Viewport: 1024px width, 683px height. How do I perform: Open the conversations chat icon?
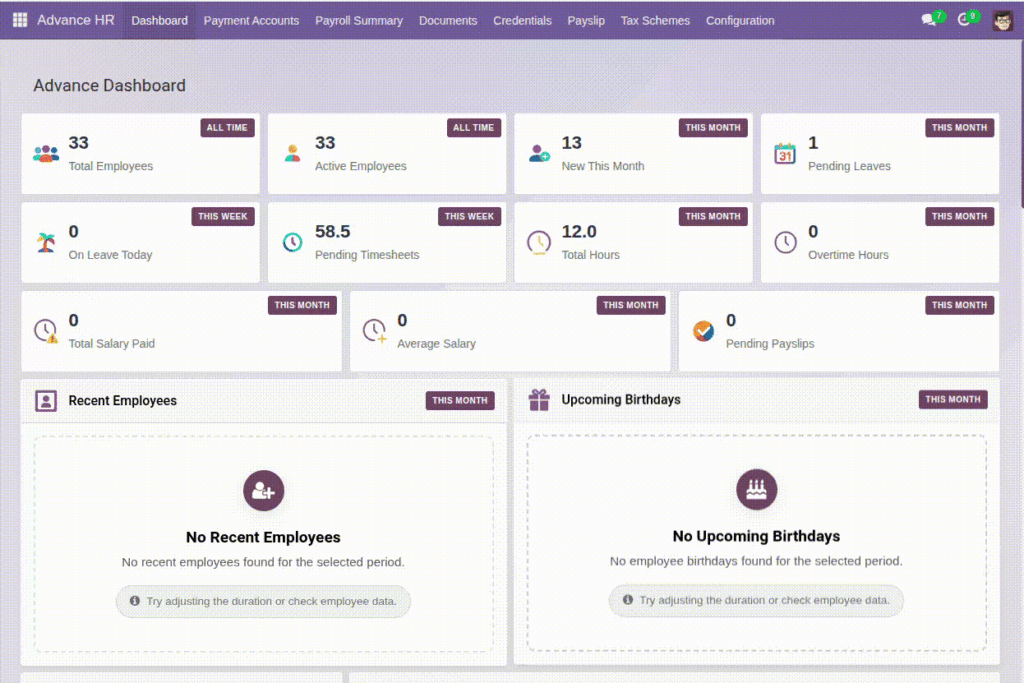pyautogui.click(x=929, y=20)
